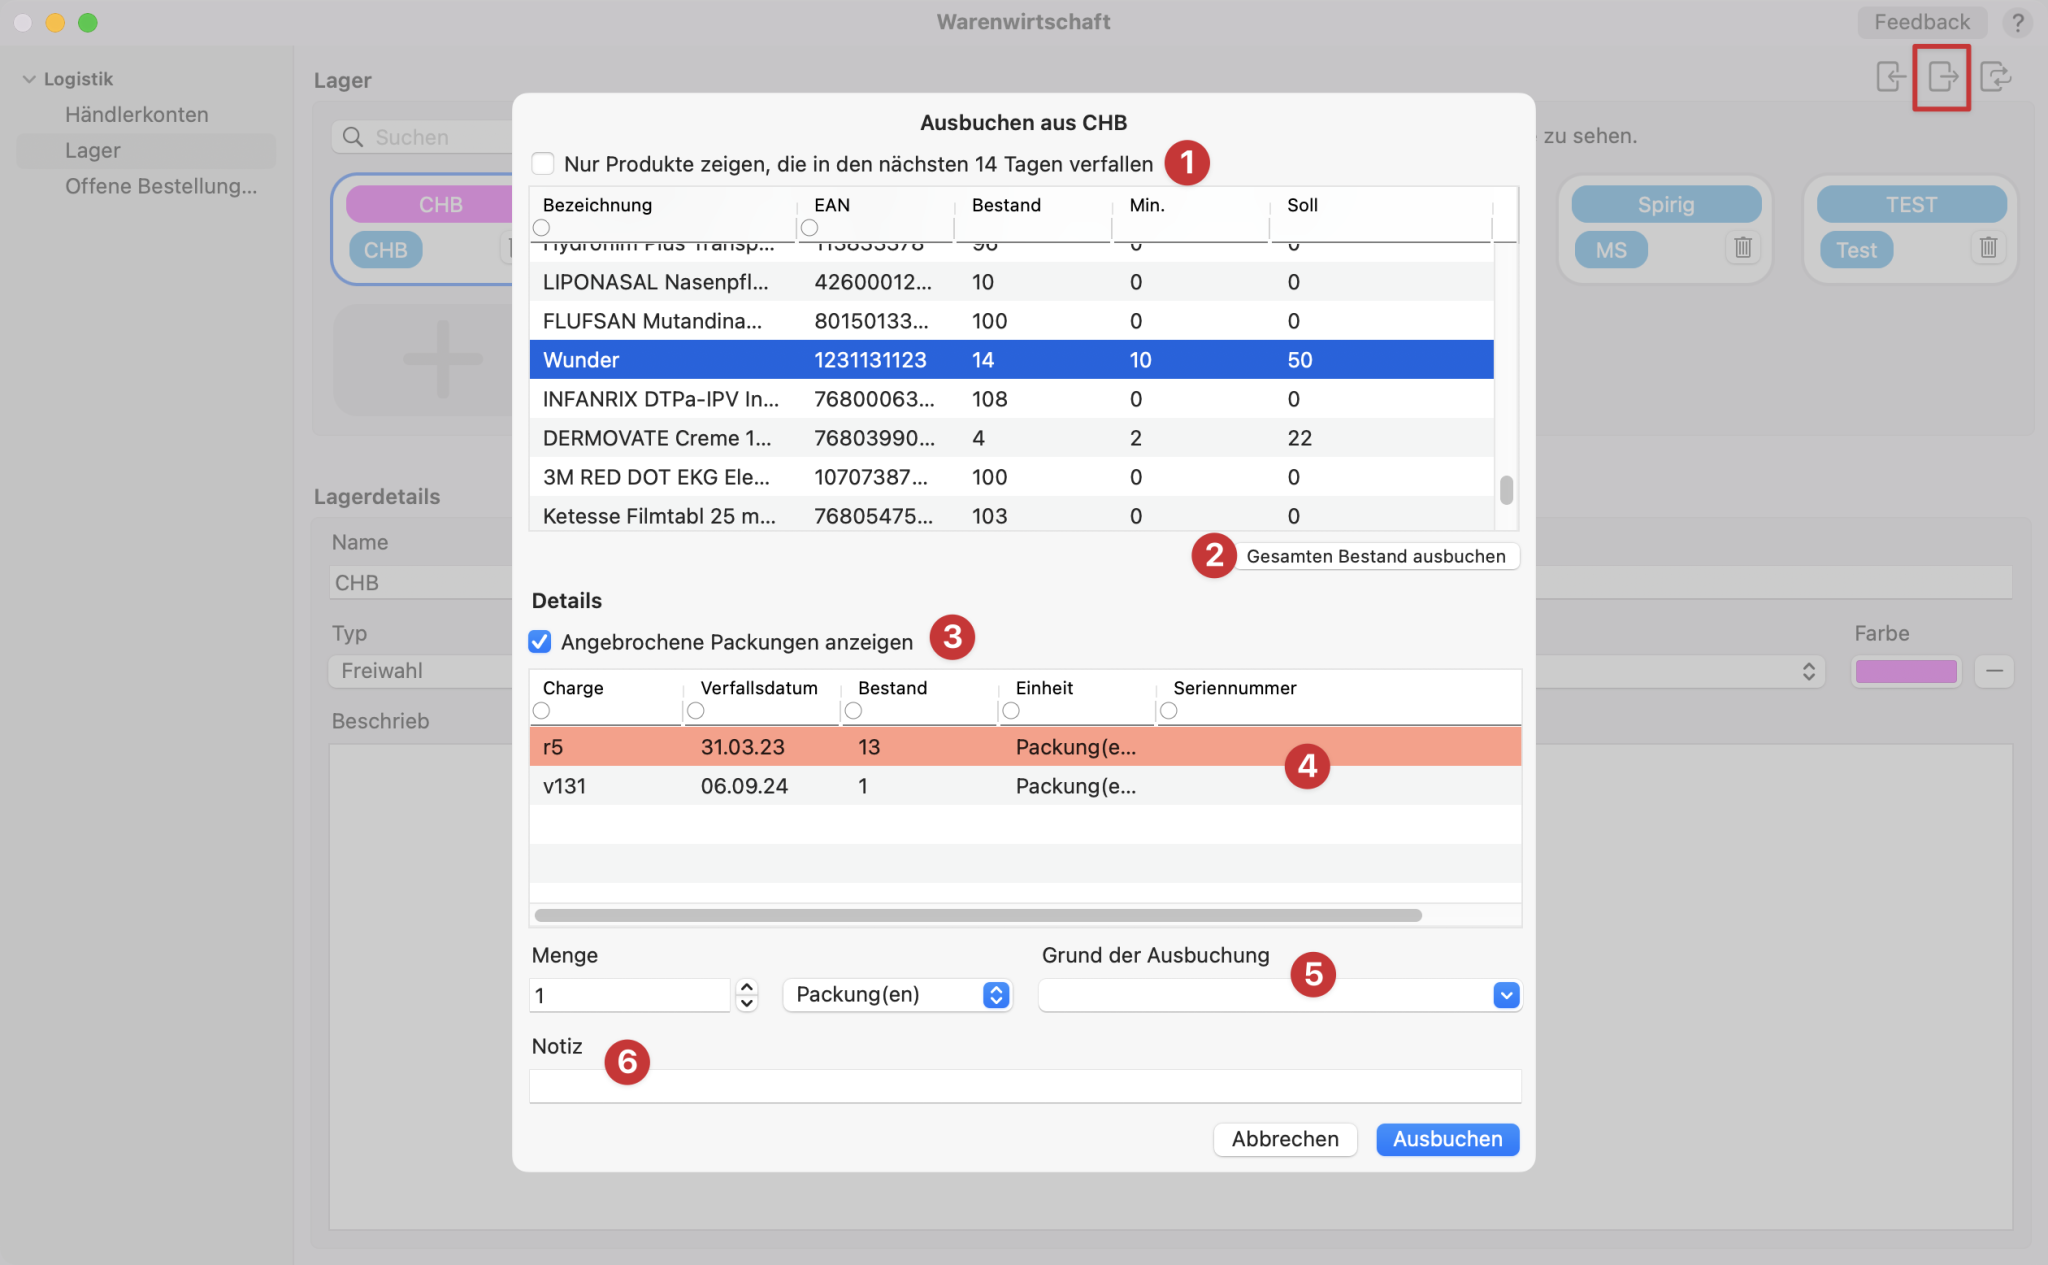The image size is (2048, 1265).
Task: Click the Spirig warehouse tab icon
Action: [x=1665, y=205]
